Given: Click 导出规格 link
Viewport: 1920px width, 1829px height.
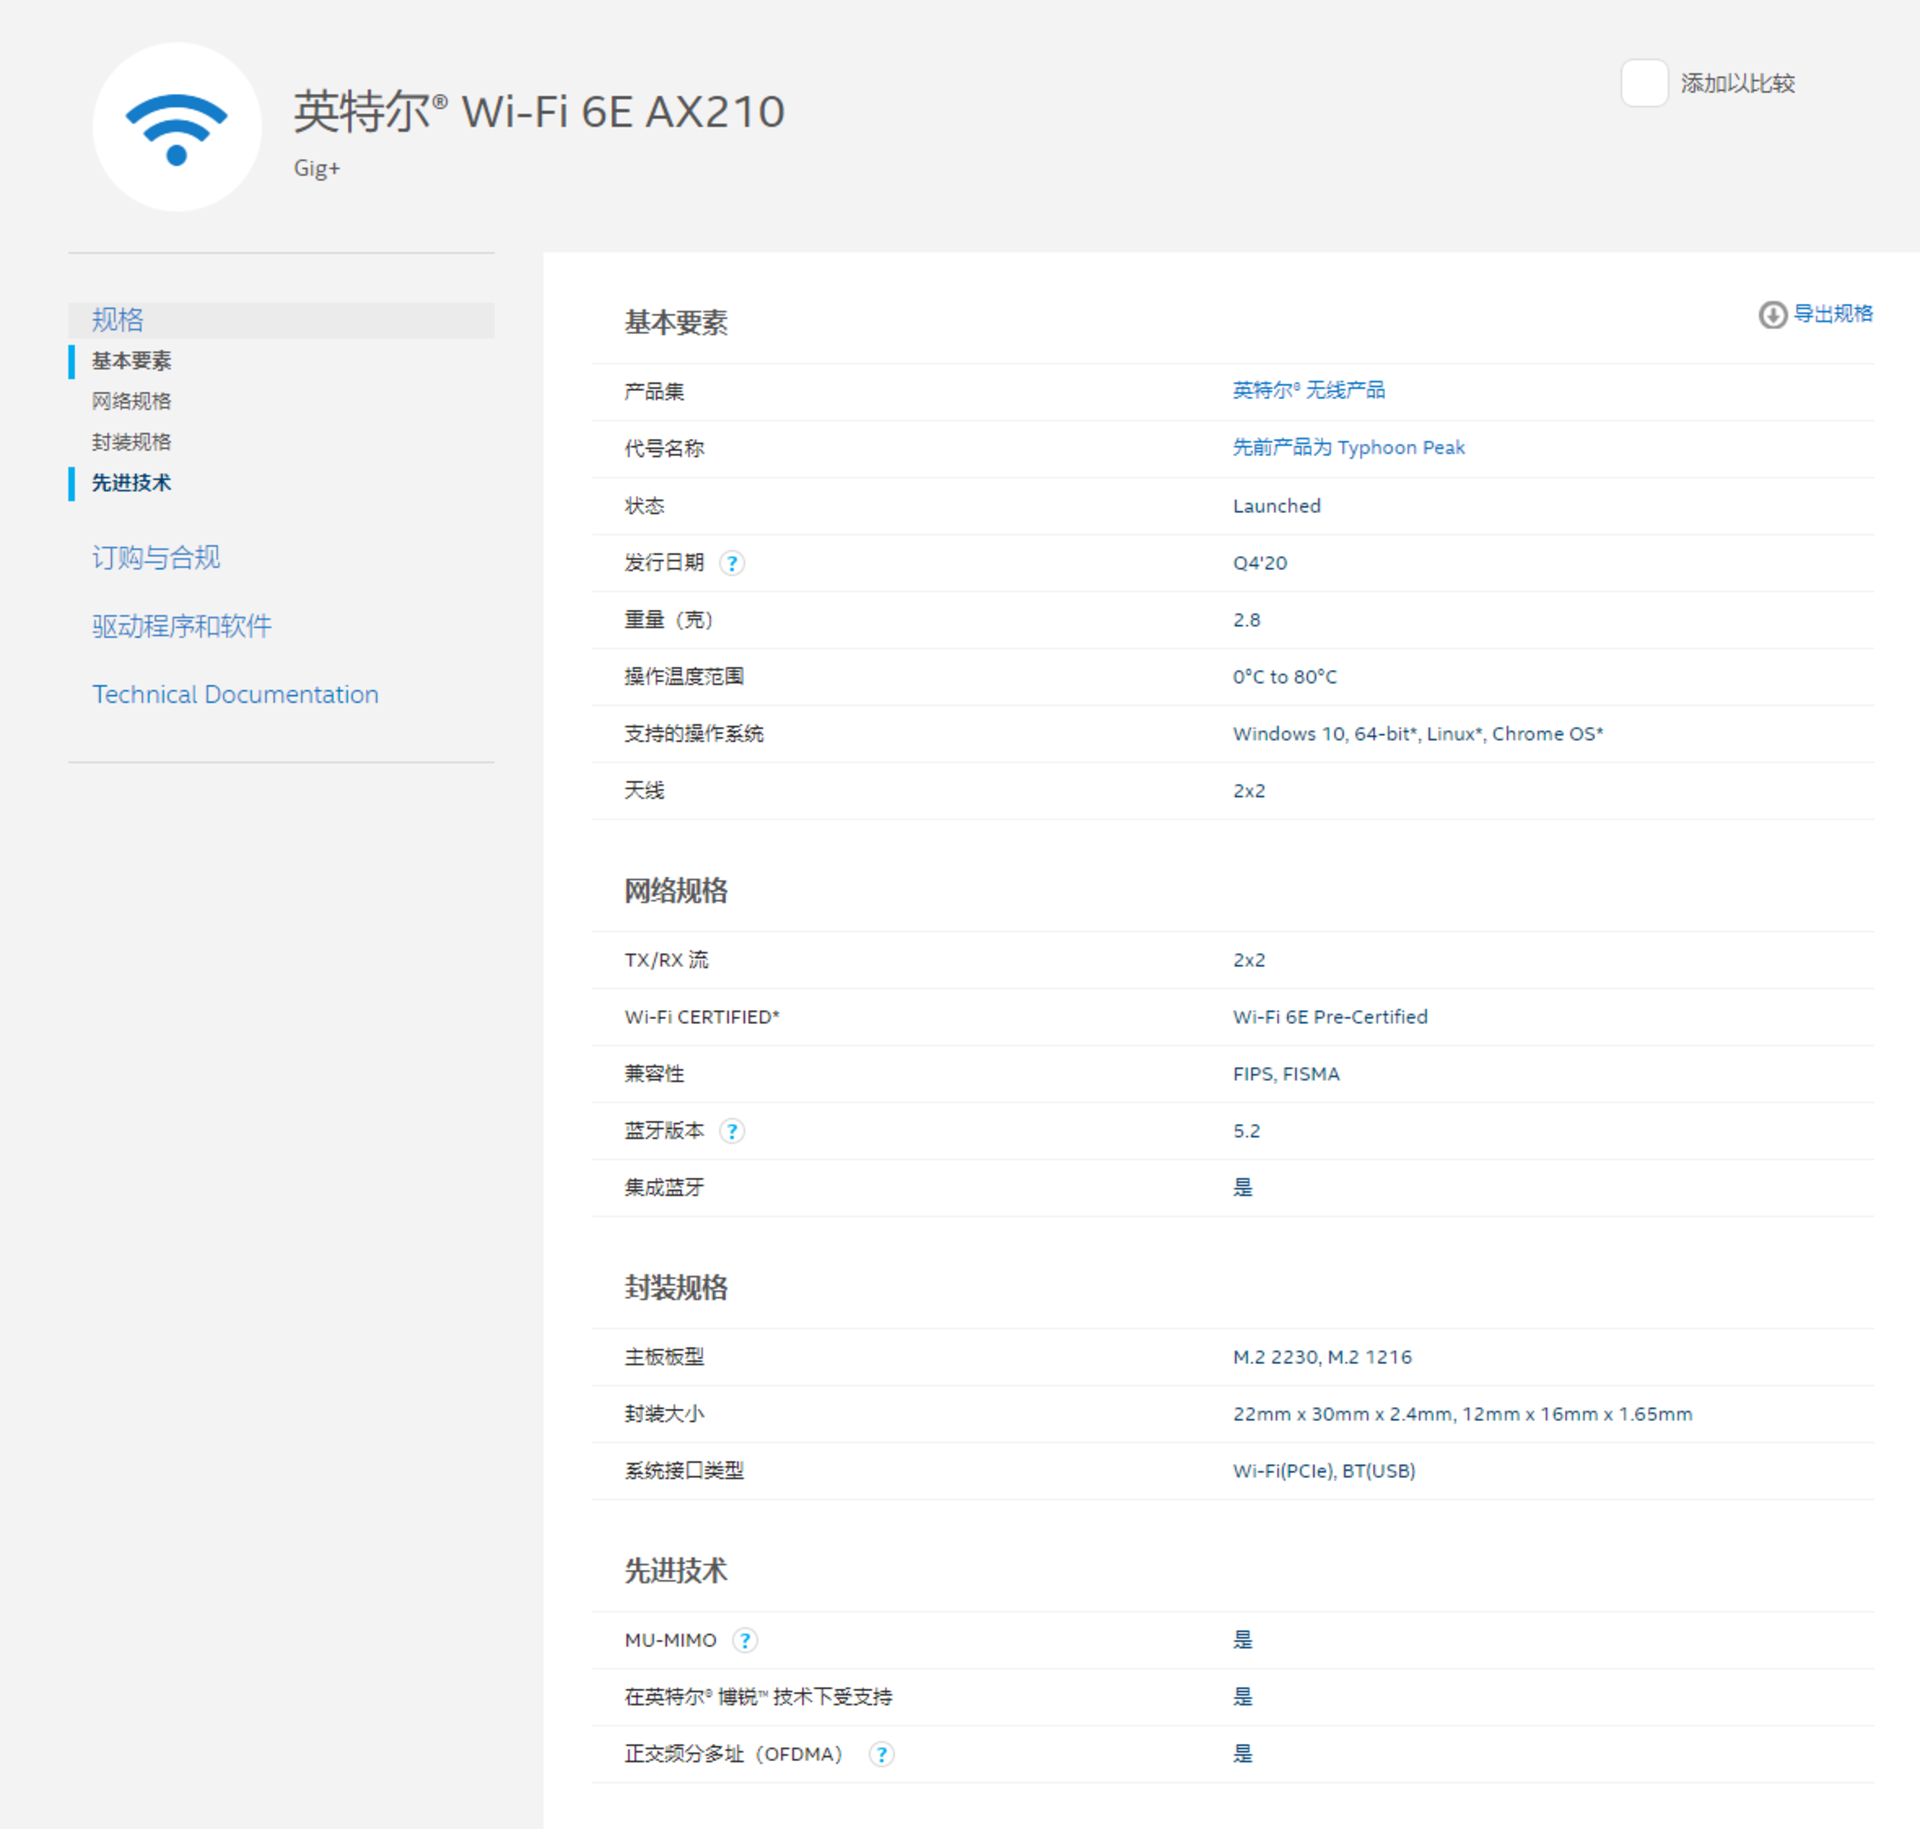Looking at the screenshot, I should click(x=1833, y=314).
